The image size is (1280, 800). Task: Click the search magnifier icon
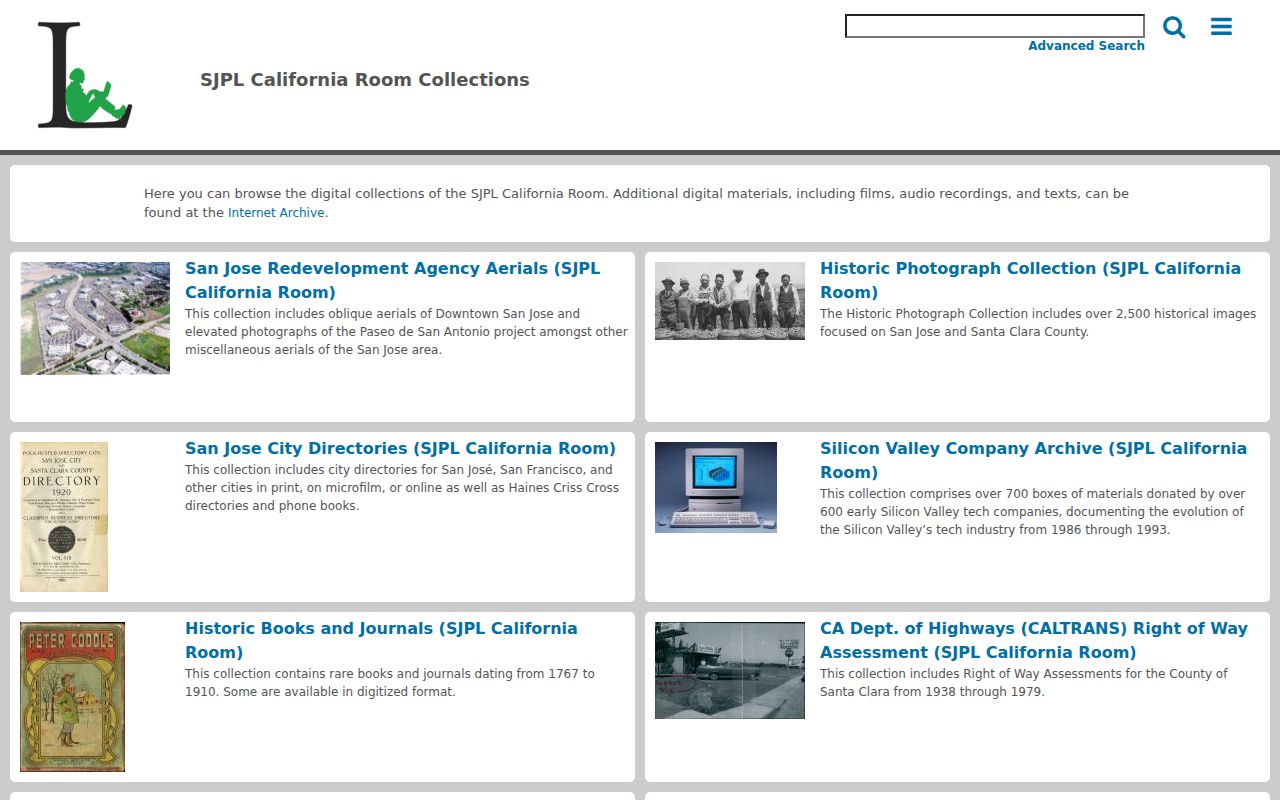[x=1174, y=27]
